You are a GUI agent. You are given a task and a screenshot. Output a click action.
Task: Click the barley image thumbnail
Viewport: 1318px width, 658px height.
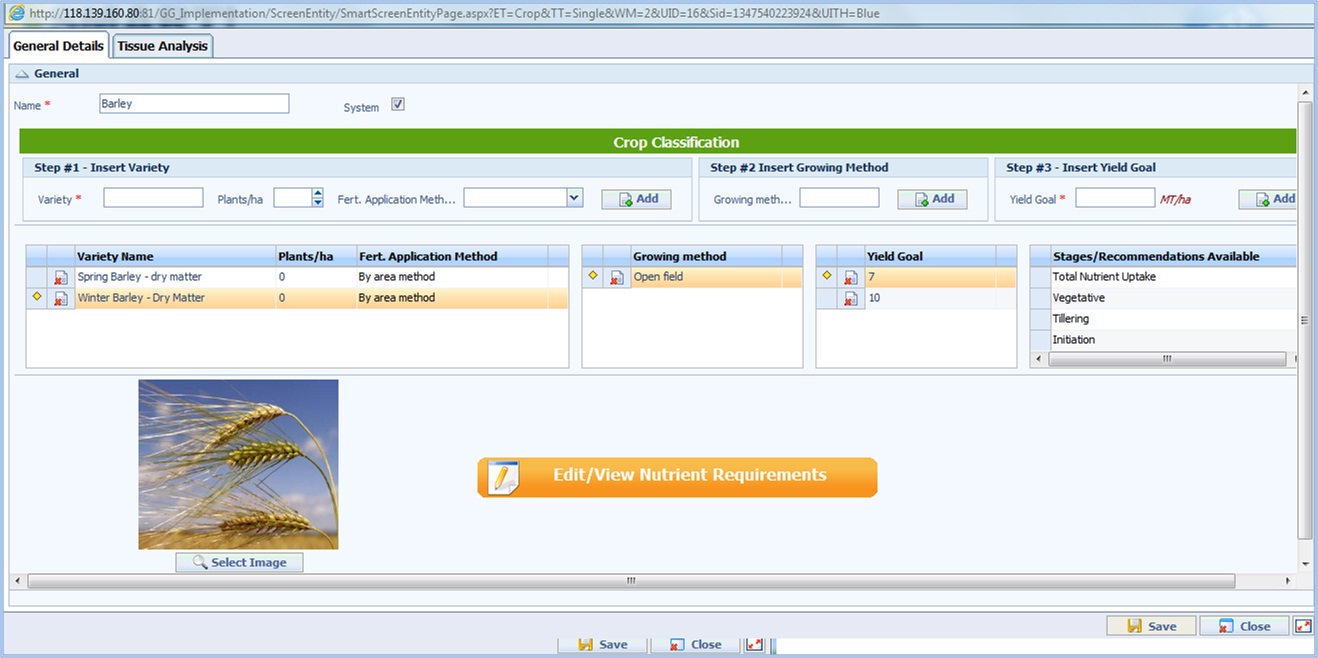[x=238, y=464]
